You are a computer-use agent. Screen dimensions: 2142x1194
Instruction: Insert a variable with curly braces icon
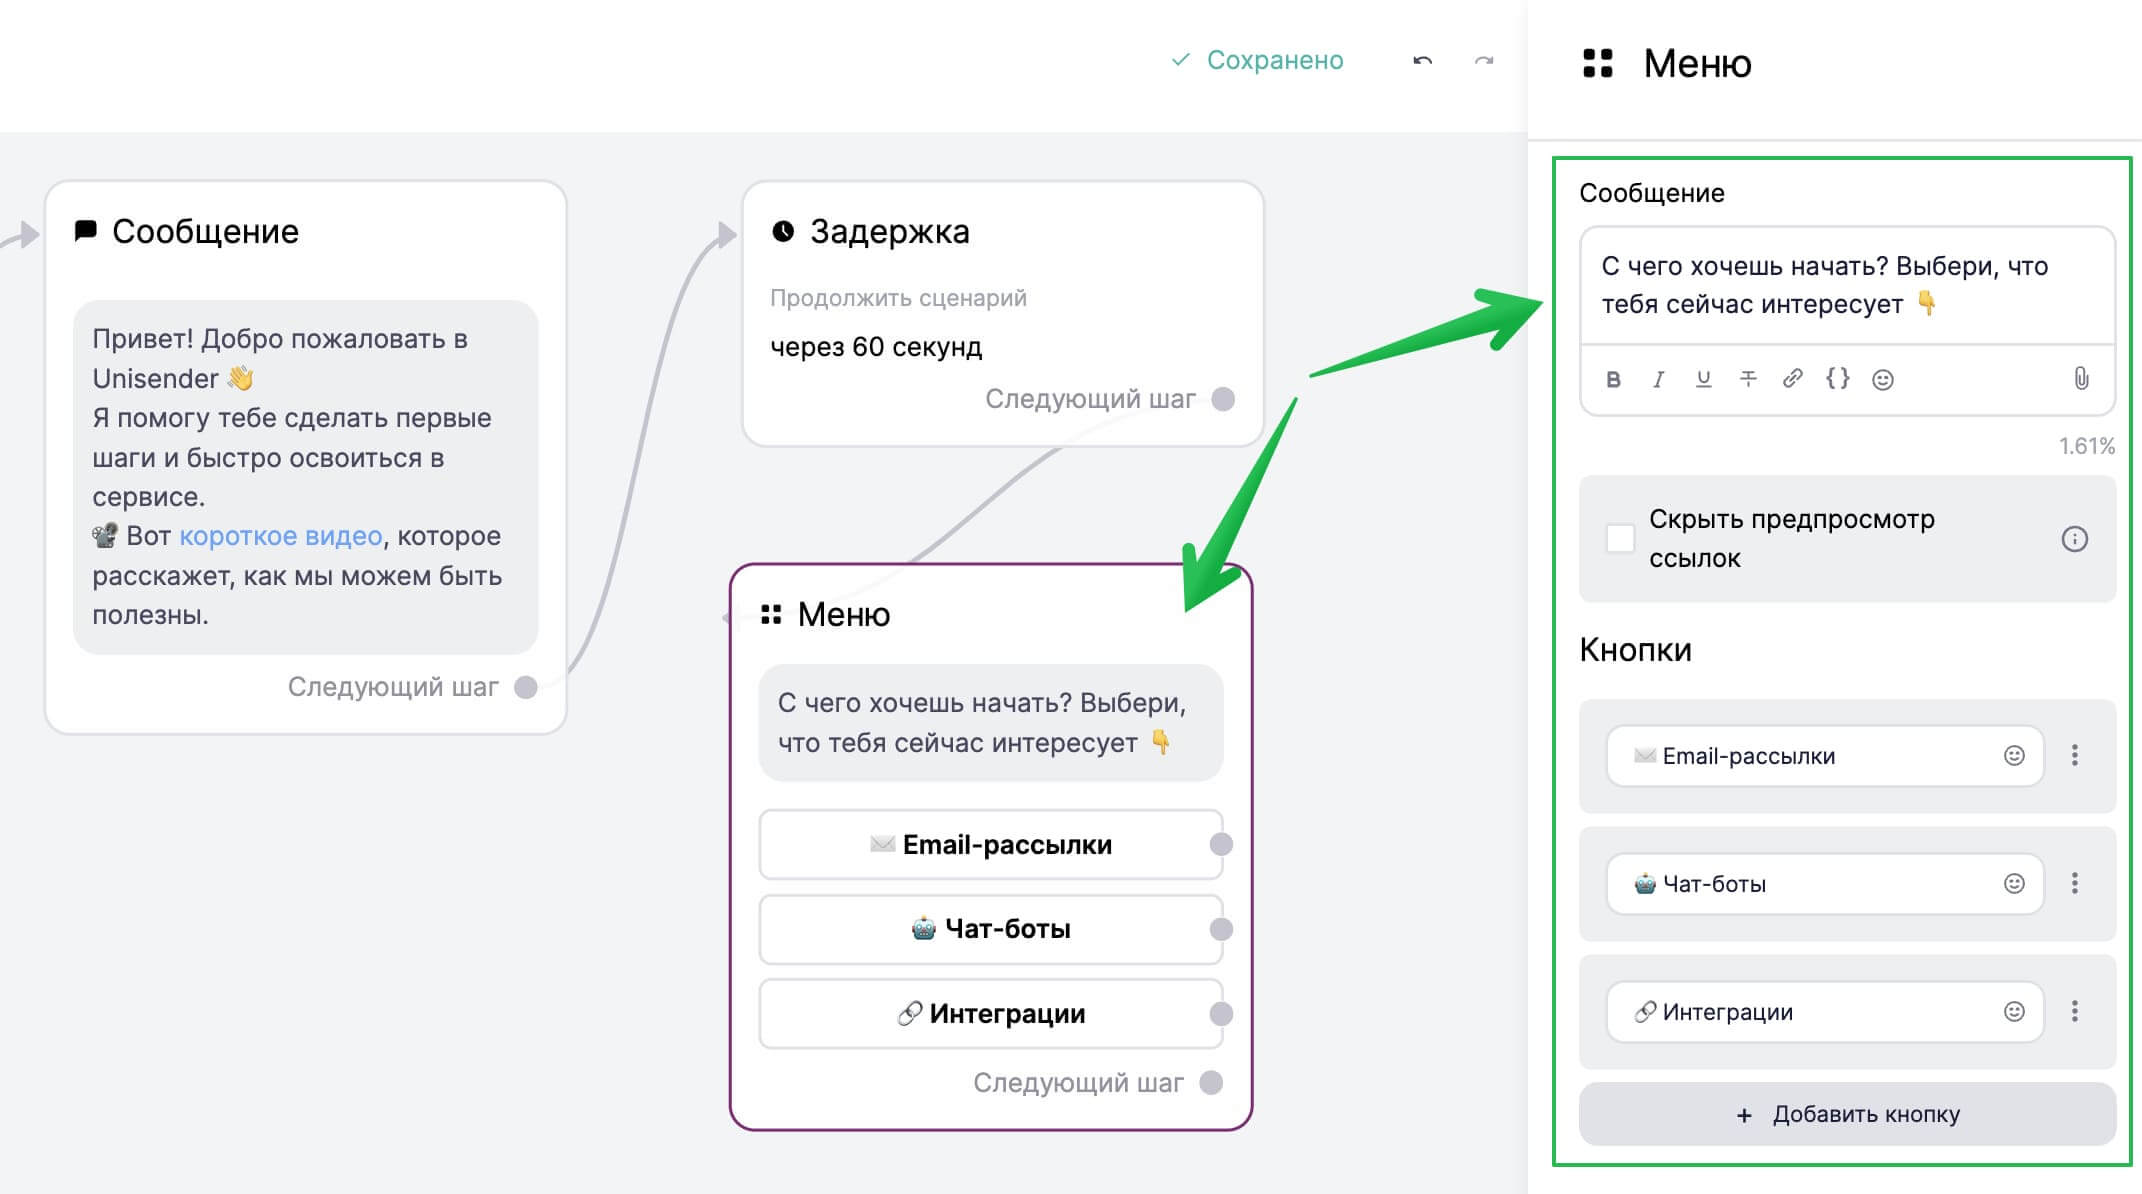coord(1838,379)
